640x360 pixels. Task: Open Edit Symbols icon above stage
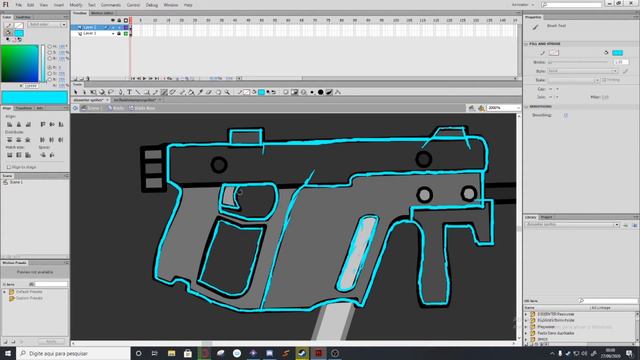click(x=481, y=108)
